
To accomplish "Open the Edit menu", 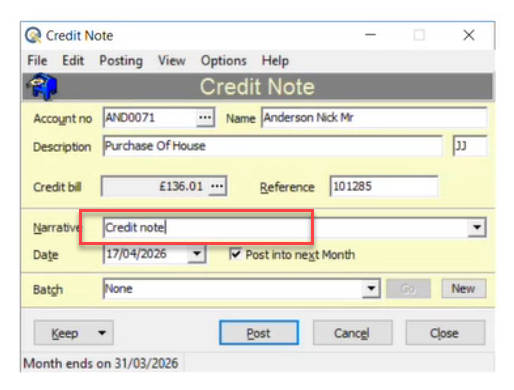I will click(73, 61).
